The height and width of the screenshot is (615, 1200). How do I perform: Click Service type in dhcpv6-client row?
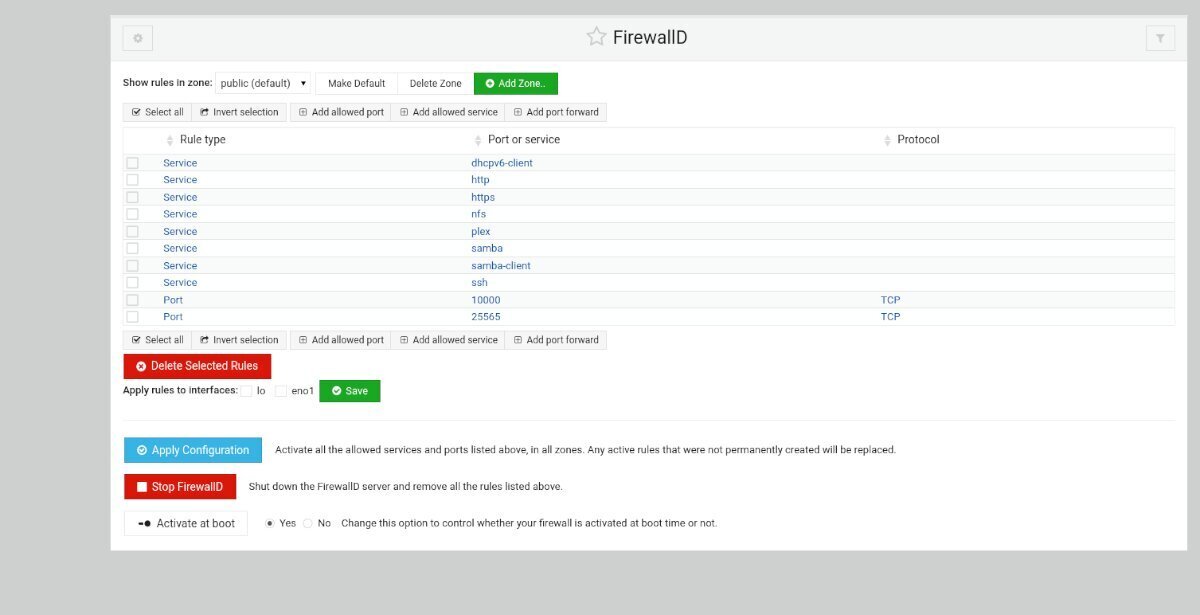coord(180,163)
